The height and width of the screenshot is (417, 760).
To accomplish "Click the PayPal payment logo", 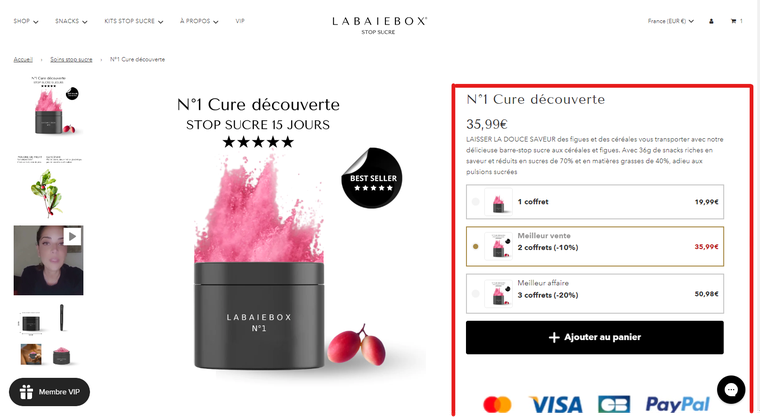I will pos(678,404).
